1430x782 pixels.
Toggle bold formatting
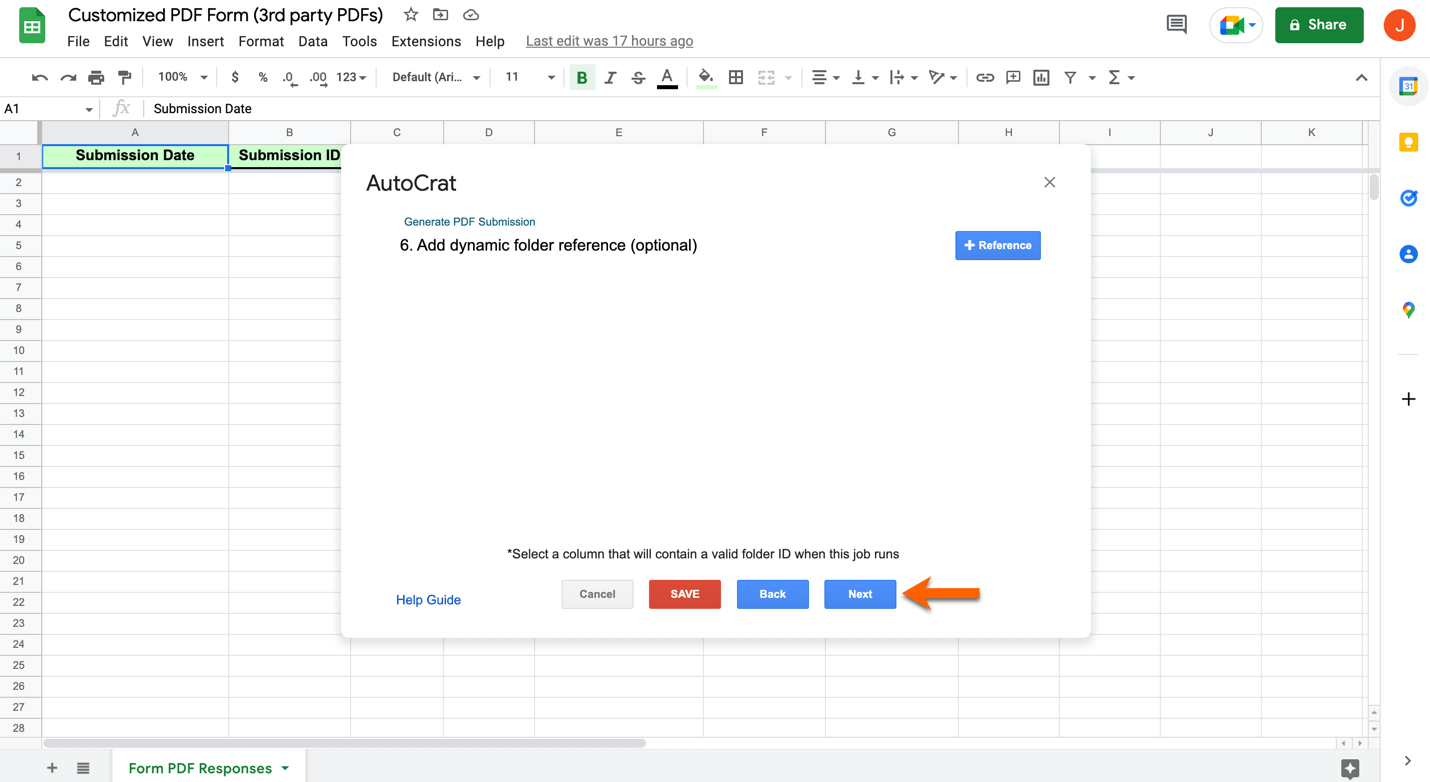click(581, 77)
